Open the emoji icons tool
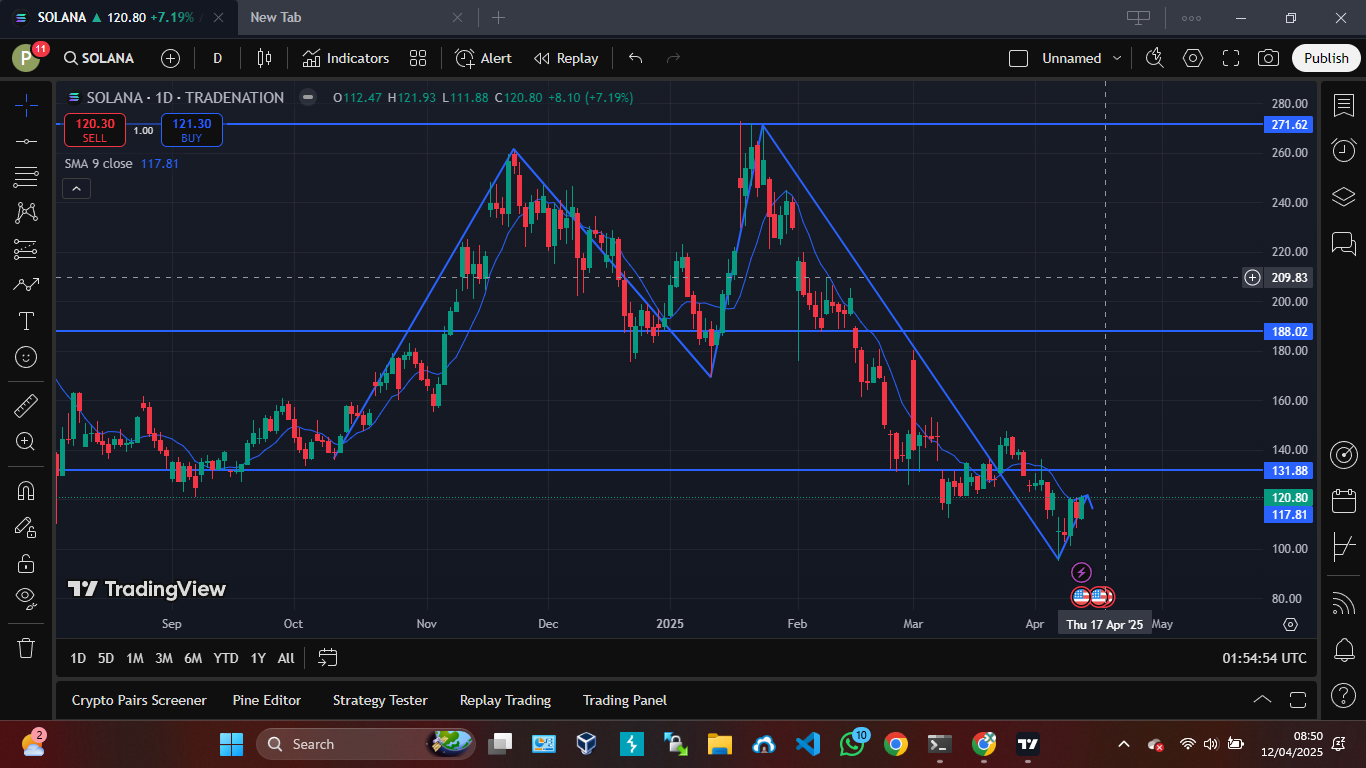The height and width of the screenshot is (768, 1366). 27,357
